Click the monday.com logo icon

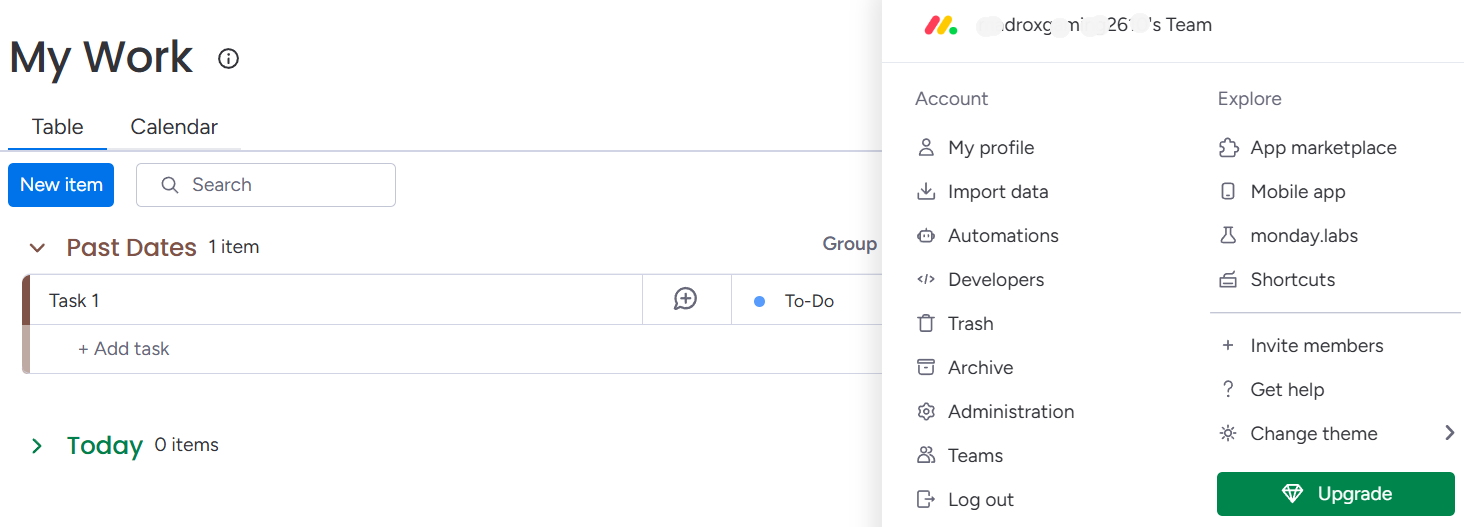click(940, 25)
